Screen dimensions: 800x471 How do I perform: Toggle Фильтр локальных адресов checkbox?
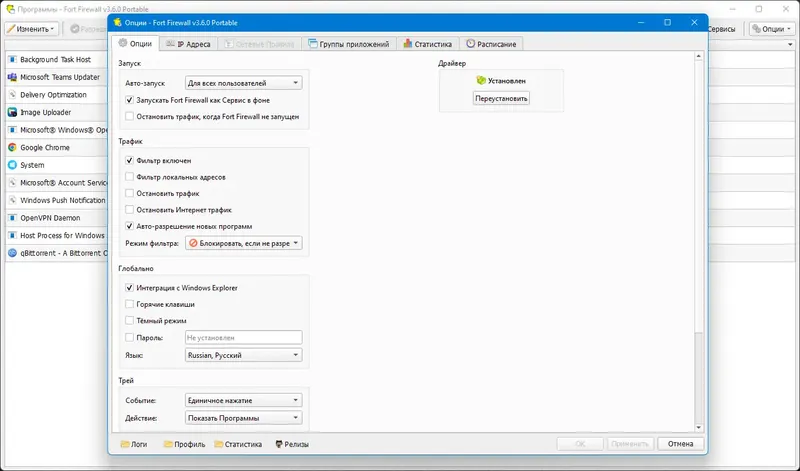(130, 177)
